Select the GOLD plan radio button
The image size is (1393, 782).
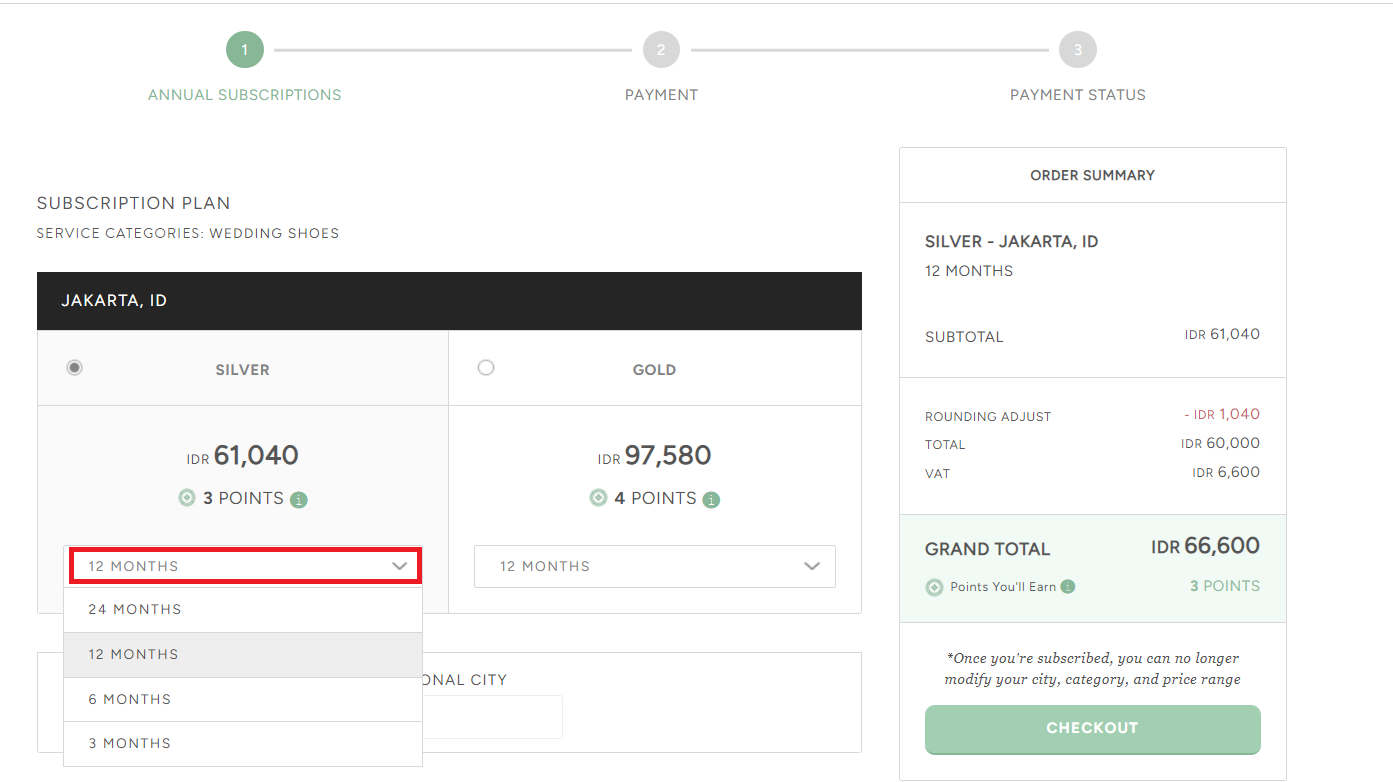pyautogui.click(x=486, y=368)
